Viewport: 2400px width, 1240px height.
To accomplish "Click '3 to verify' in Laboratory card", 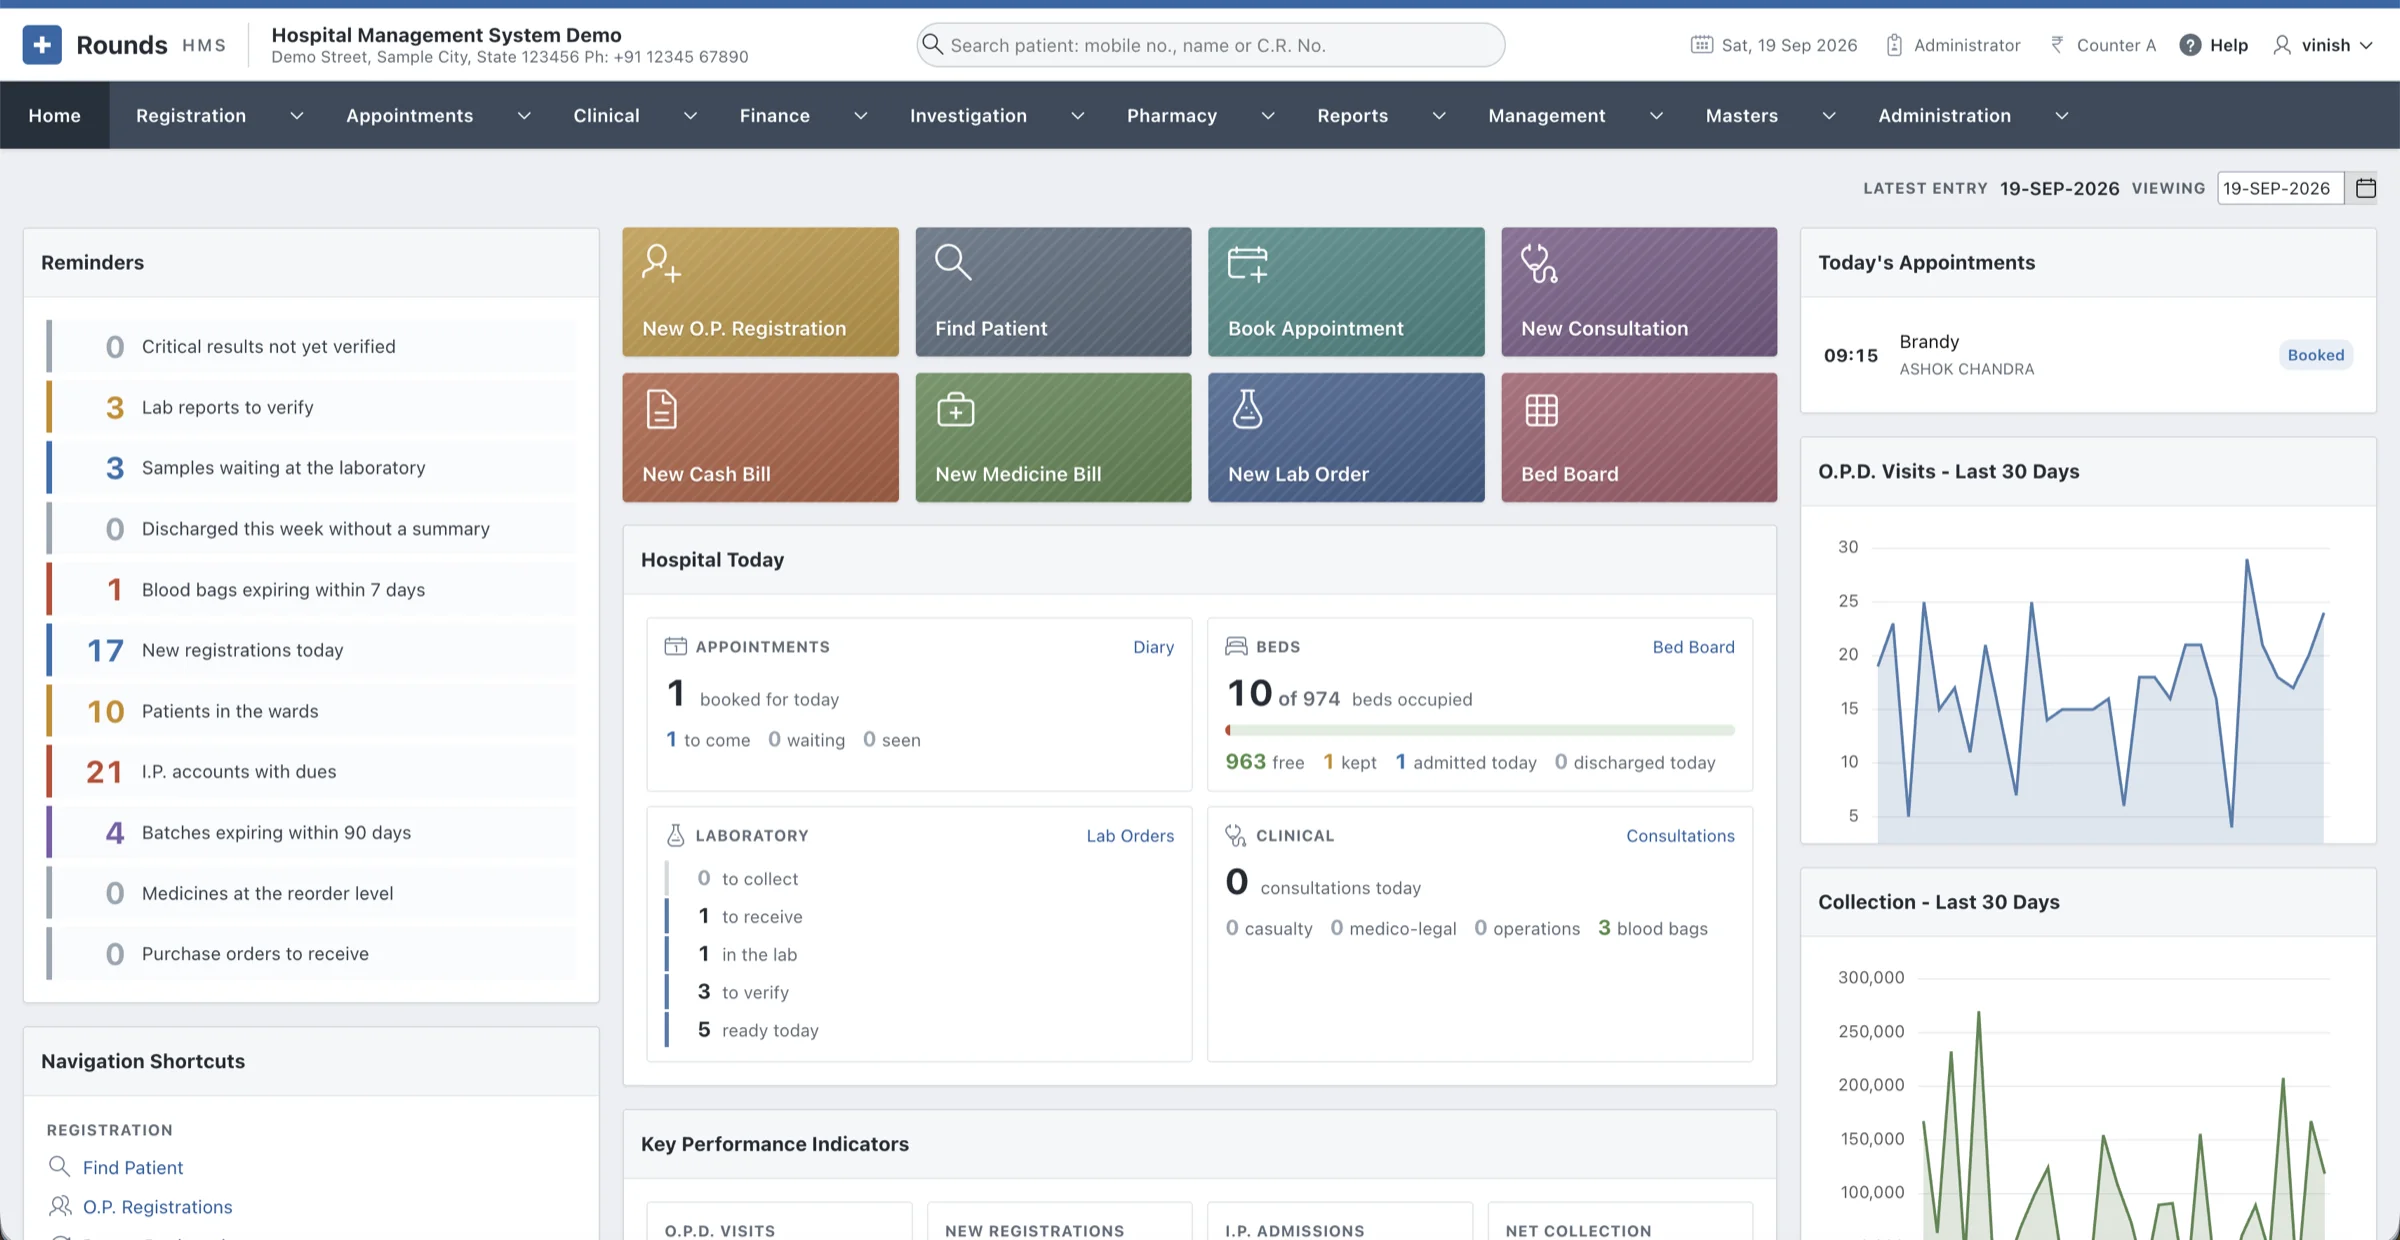I will coord(743,992).
